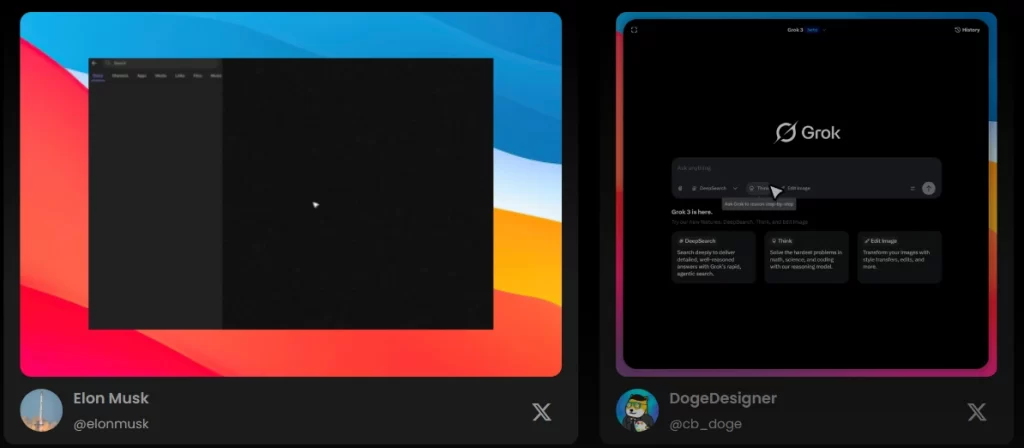Open History in the Grok window
Viewport: 1024px width, 448px height.
[x=967, y=30]
